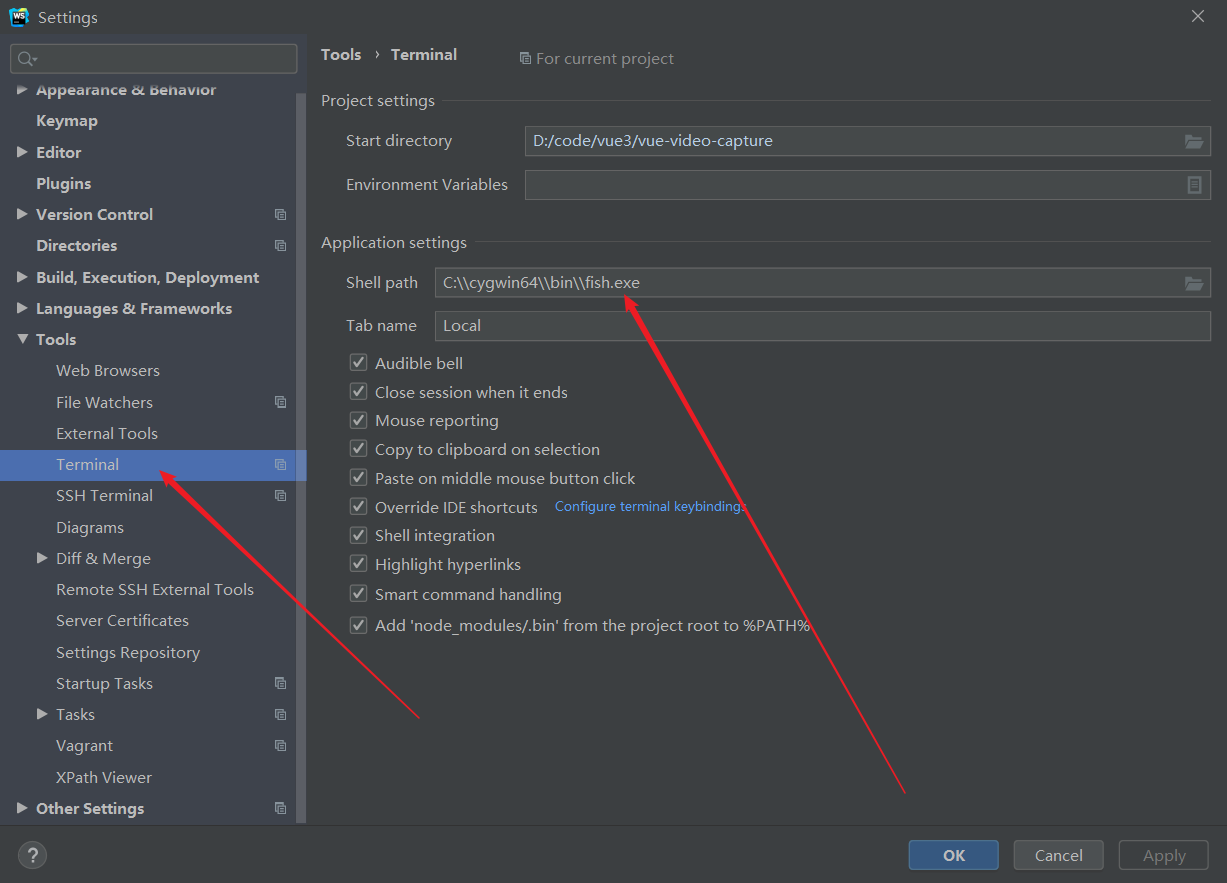The width and height of the screenshot is (1227, 883).
Task: Expand the Diff & Merge node
Action: tap(42, 559)
